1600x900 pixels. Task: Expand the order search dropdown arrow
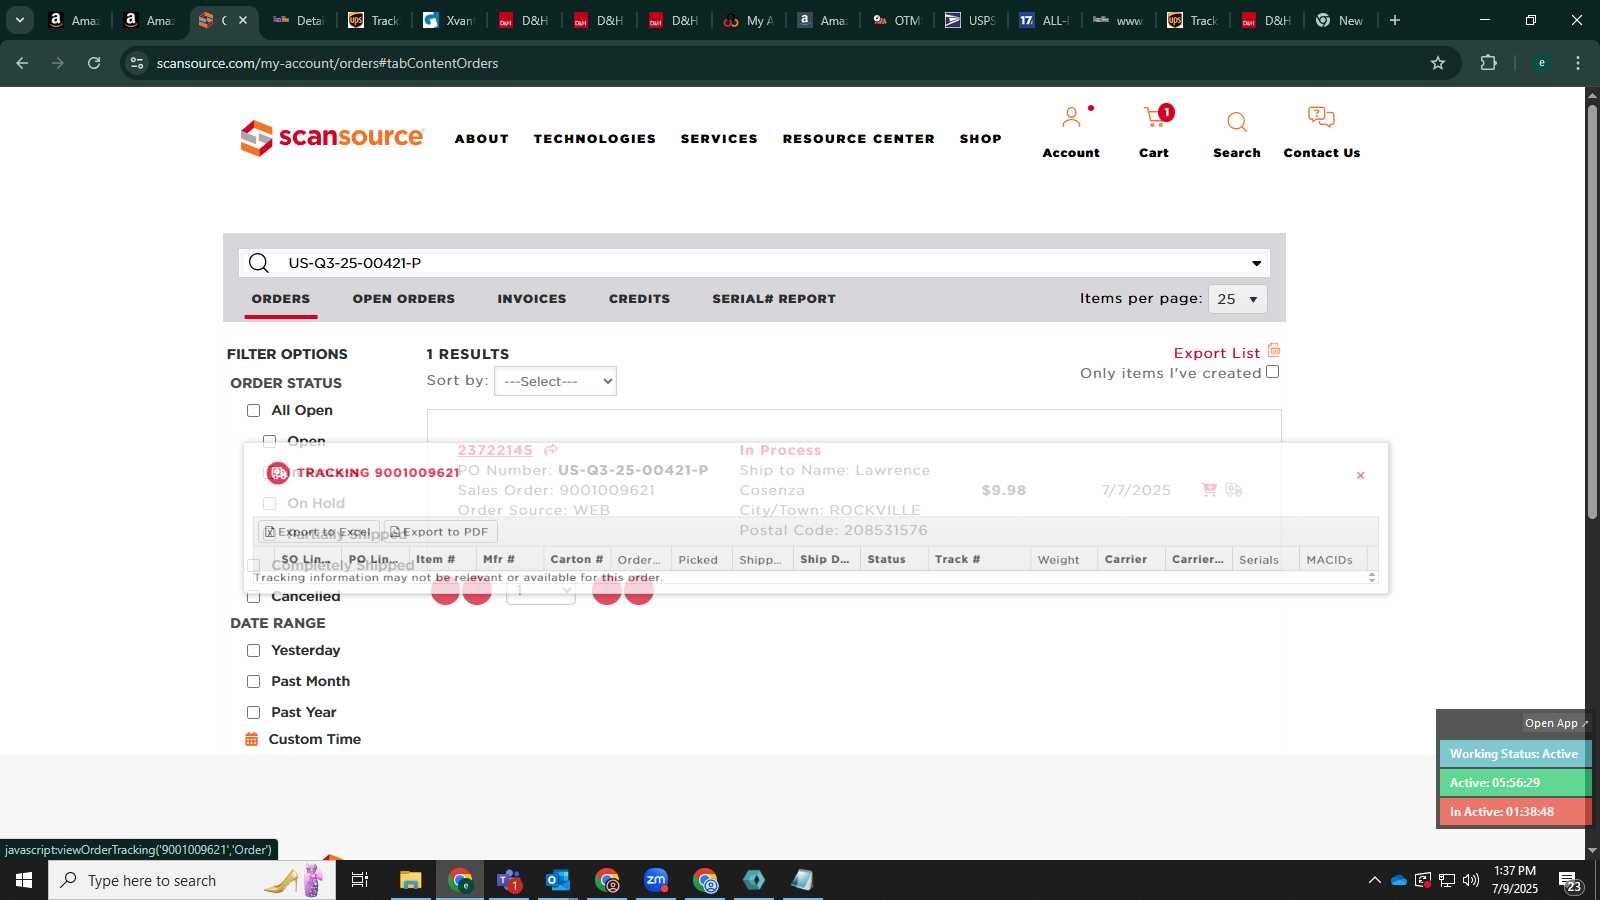tap(1256, 263)
